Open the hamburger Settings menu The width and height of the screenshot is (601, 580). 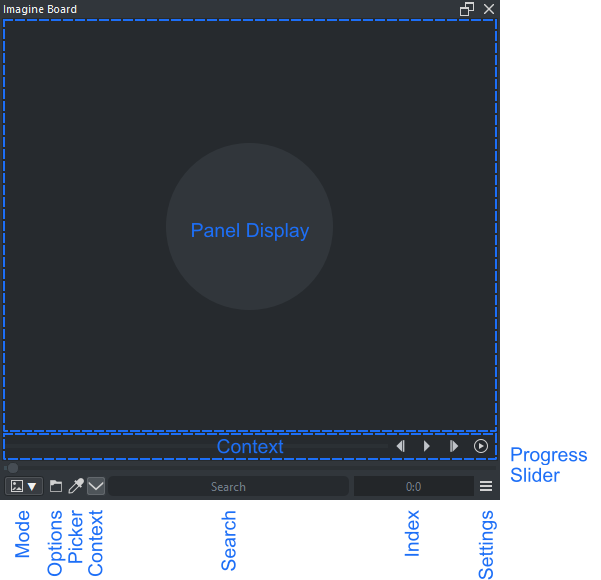(486, 486)
